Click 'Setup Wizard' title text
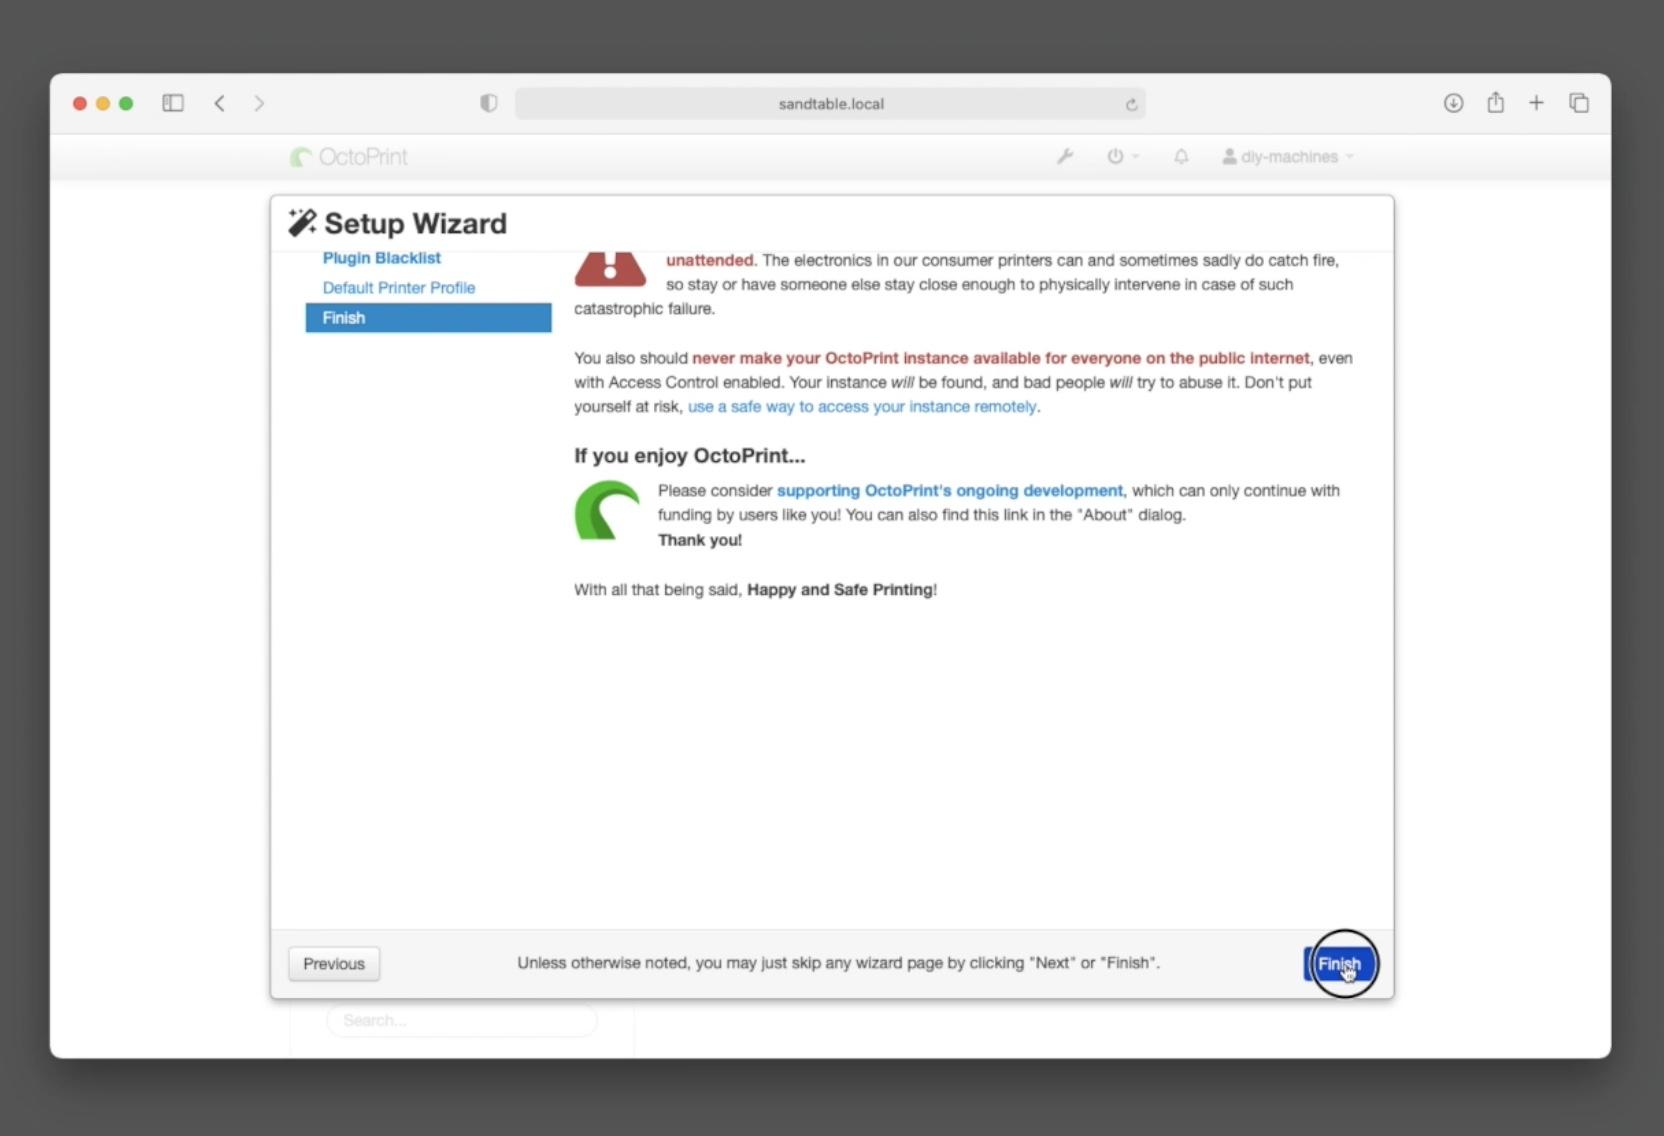The image size is (1664, 1136). coord(415,223)
